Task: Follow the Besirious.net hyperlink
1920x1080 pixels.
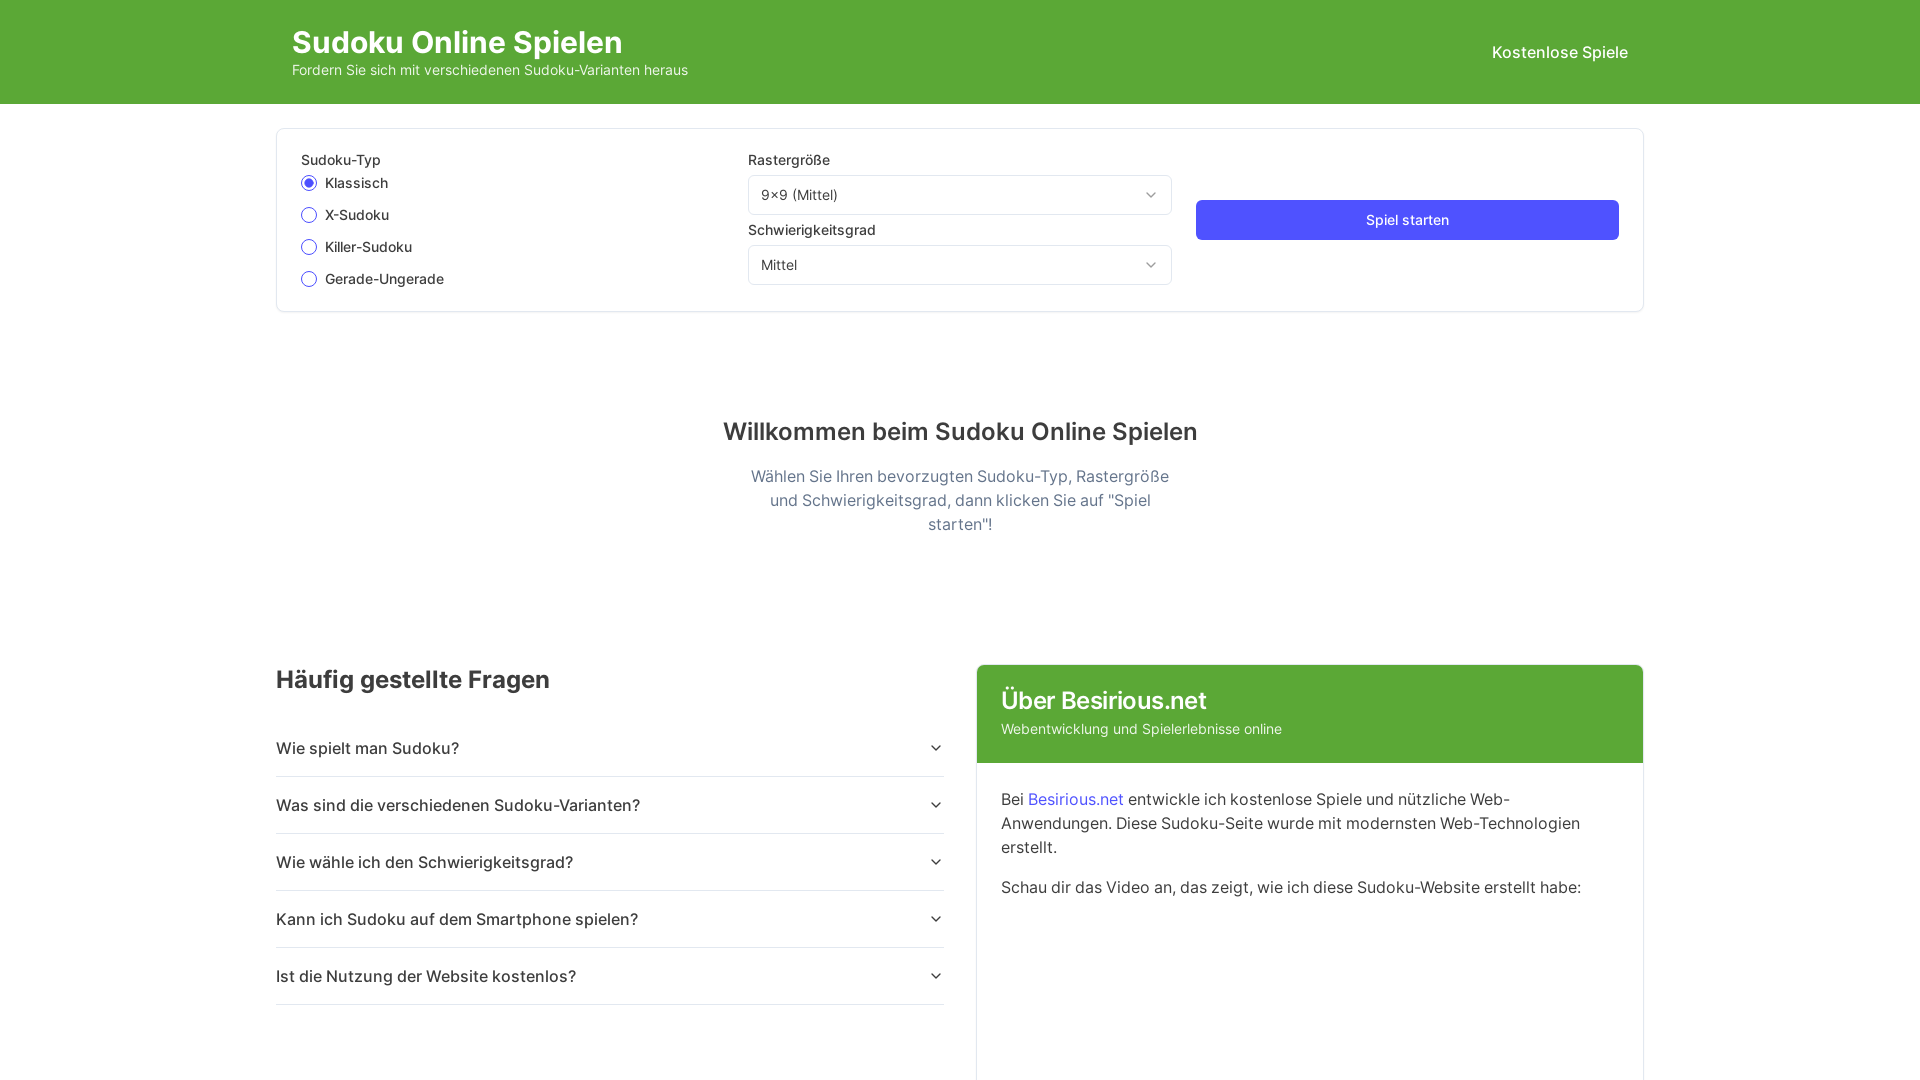Action: (x=1075, y=799)
